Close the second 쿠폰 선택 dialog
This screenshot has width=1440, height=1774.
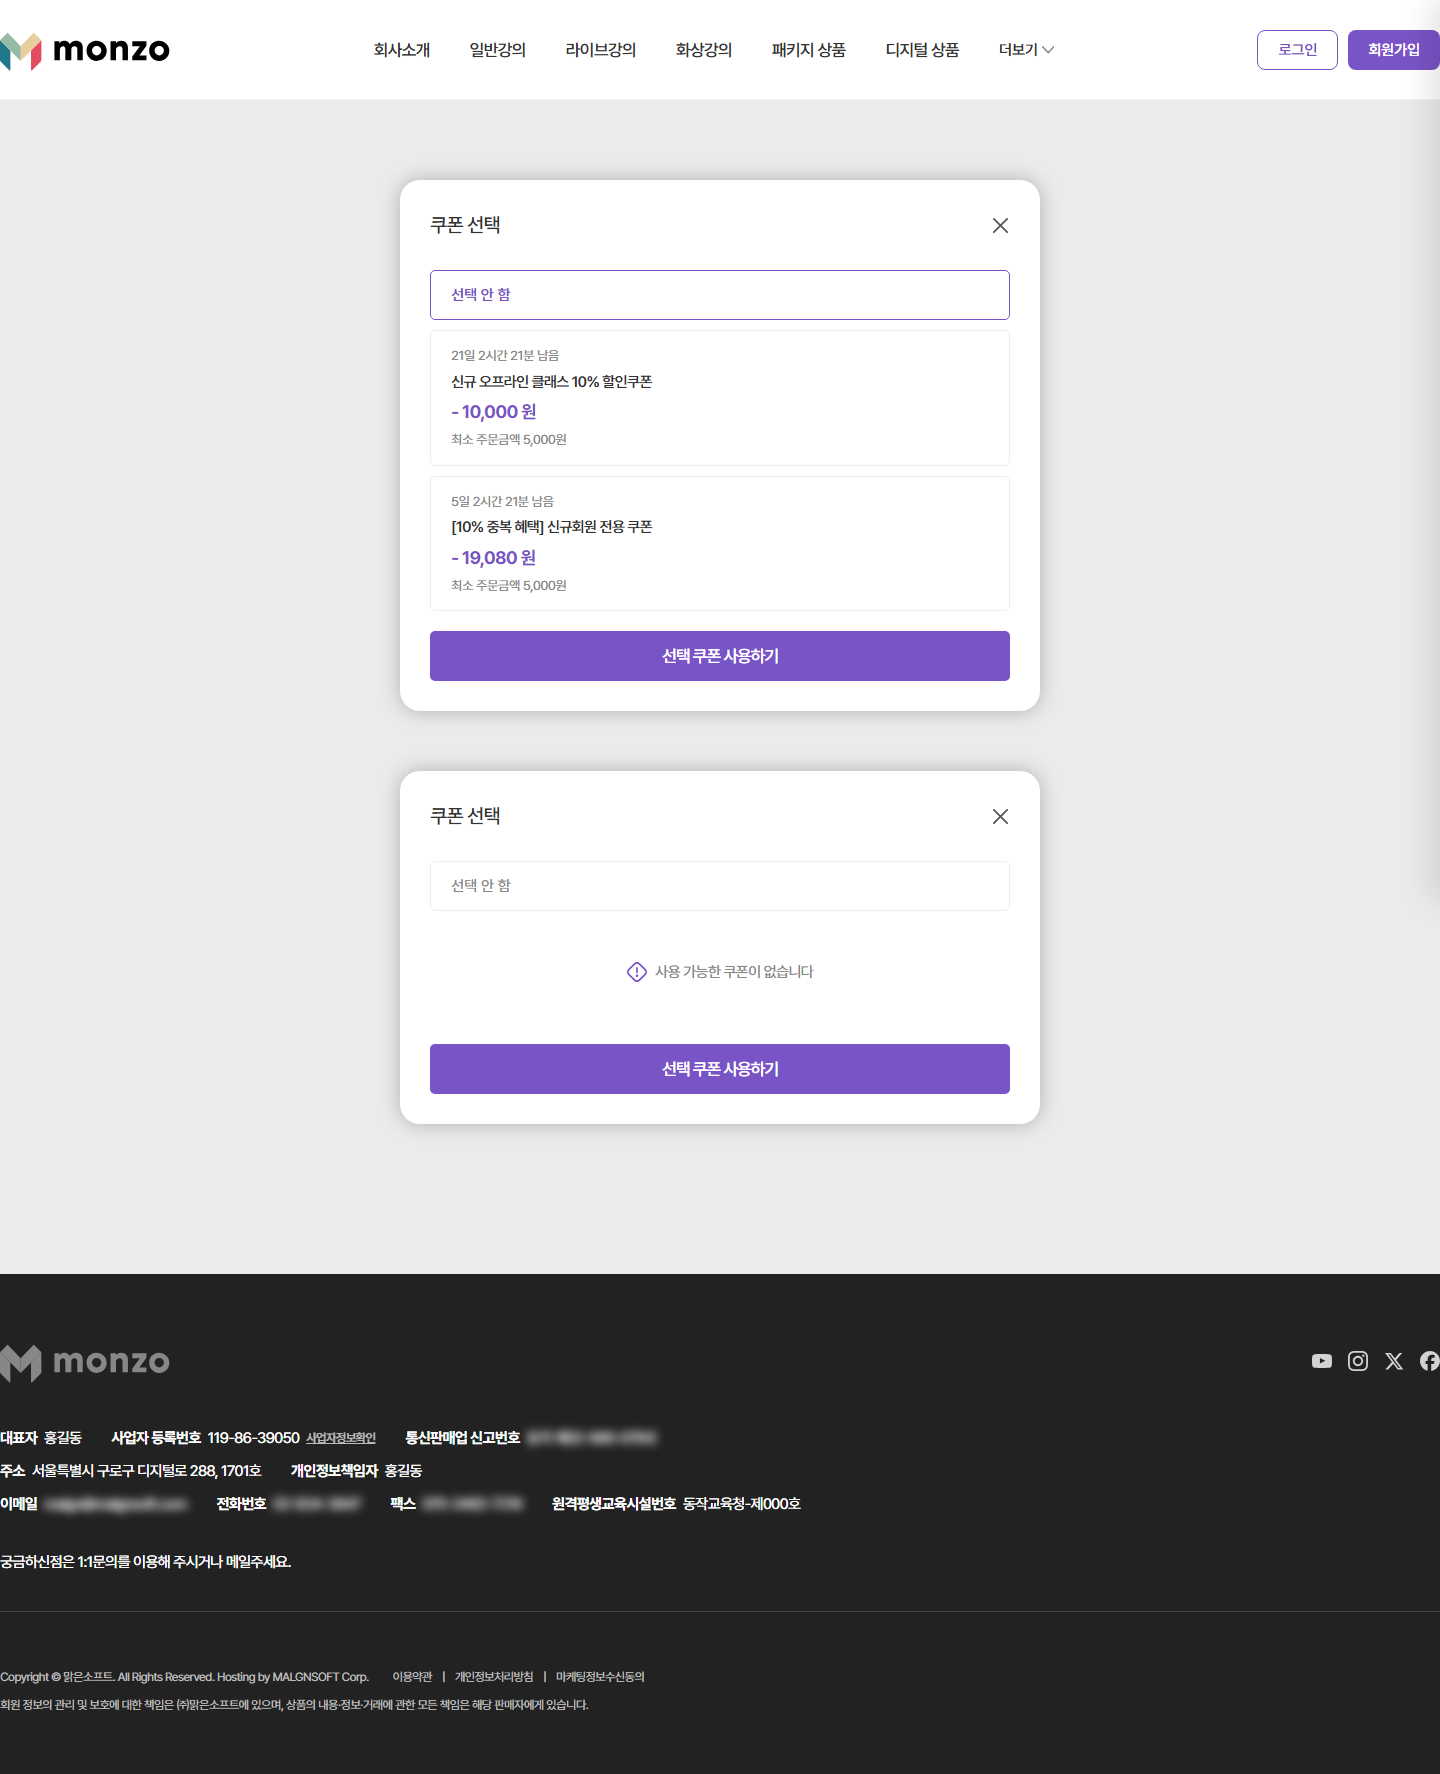(1000, 817)
